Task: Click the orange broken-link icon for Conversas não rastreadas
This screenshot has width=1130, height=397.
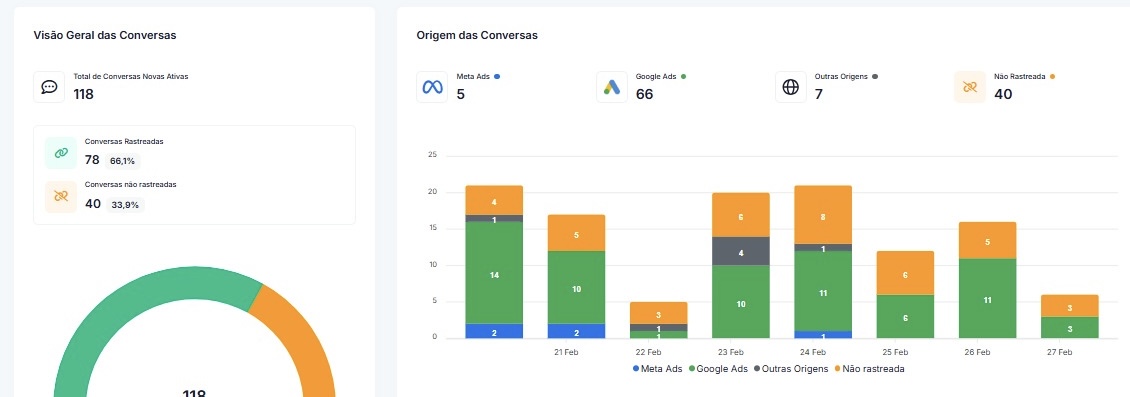Action: click(x=61, y=196)
